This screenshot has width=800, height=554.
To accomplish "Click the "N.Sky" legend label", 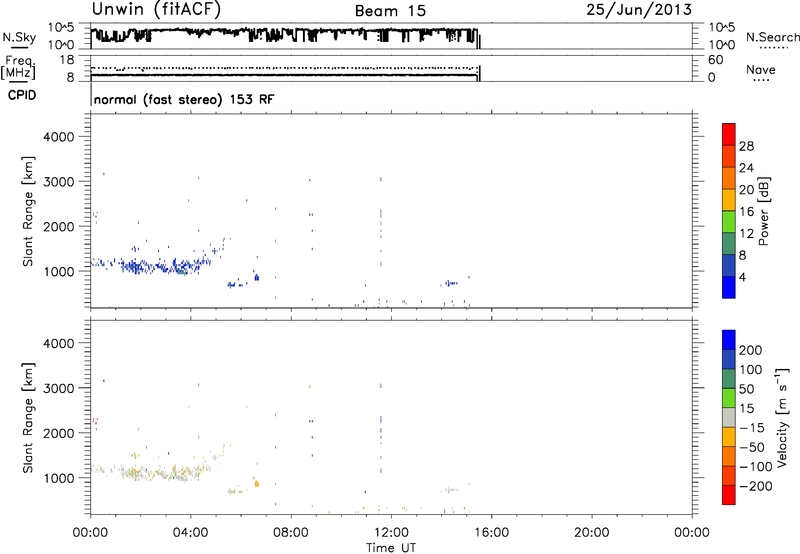I will 19,37.
